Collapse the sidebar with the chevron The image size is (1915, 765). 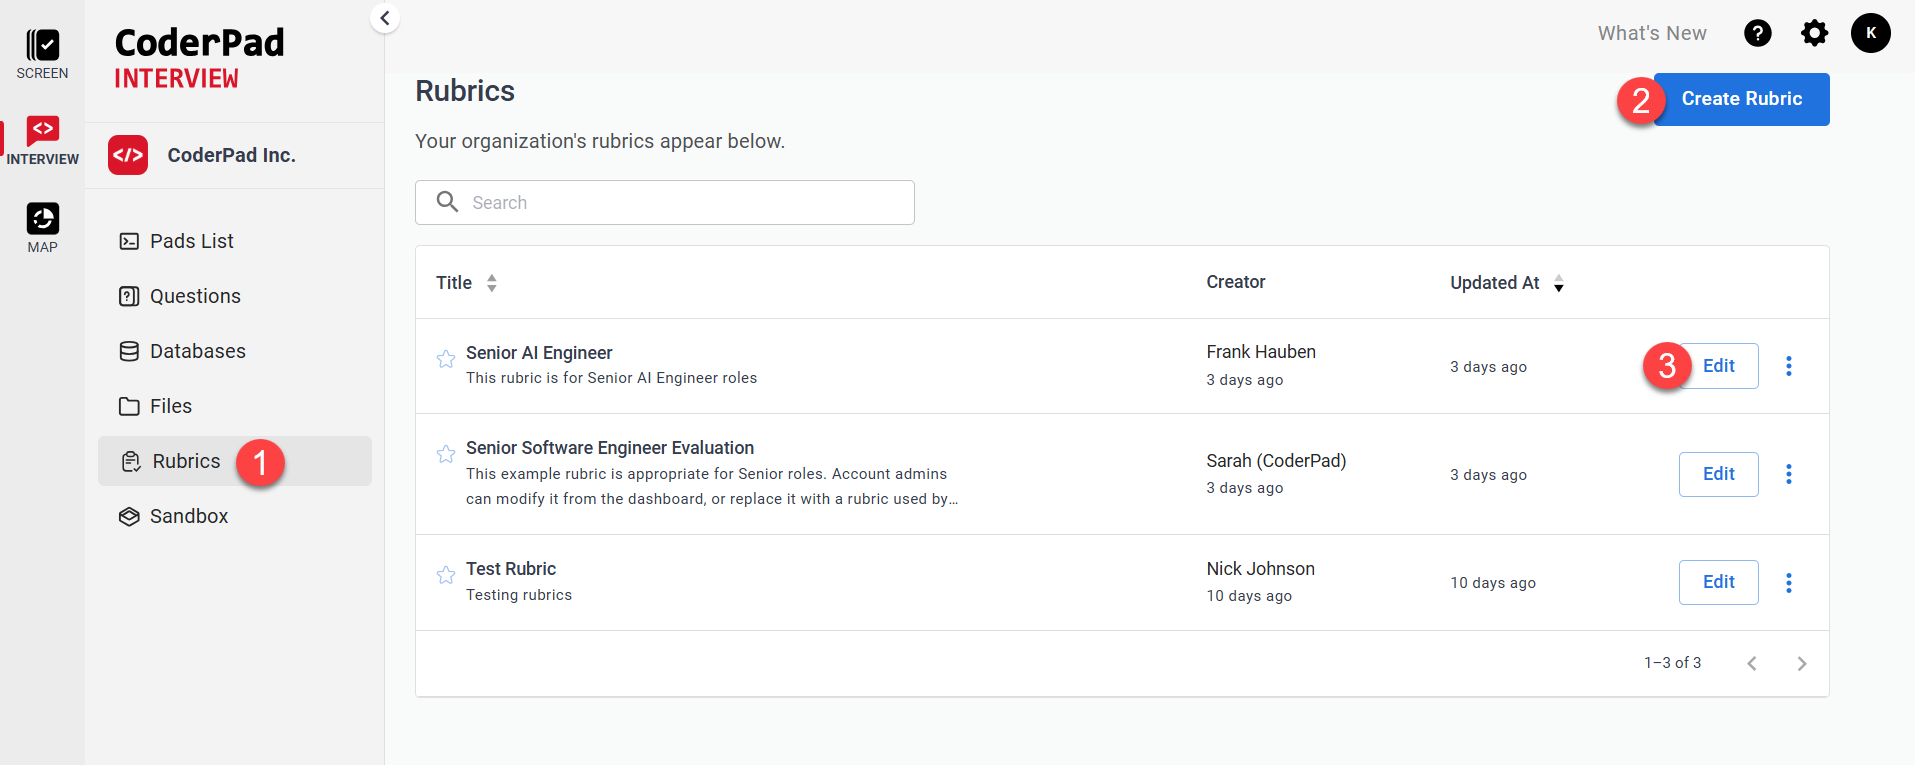[385, 18]
